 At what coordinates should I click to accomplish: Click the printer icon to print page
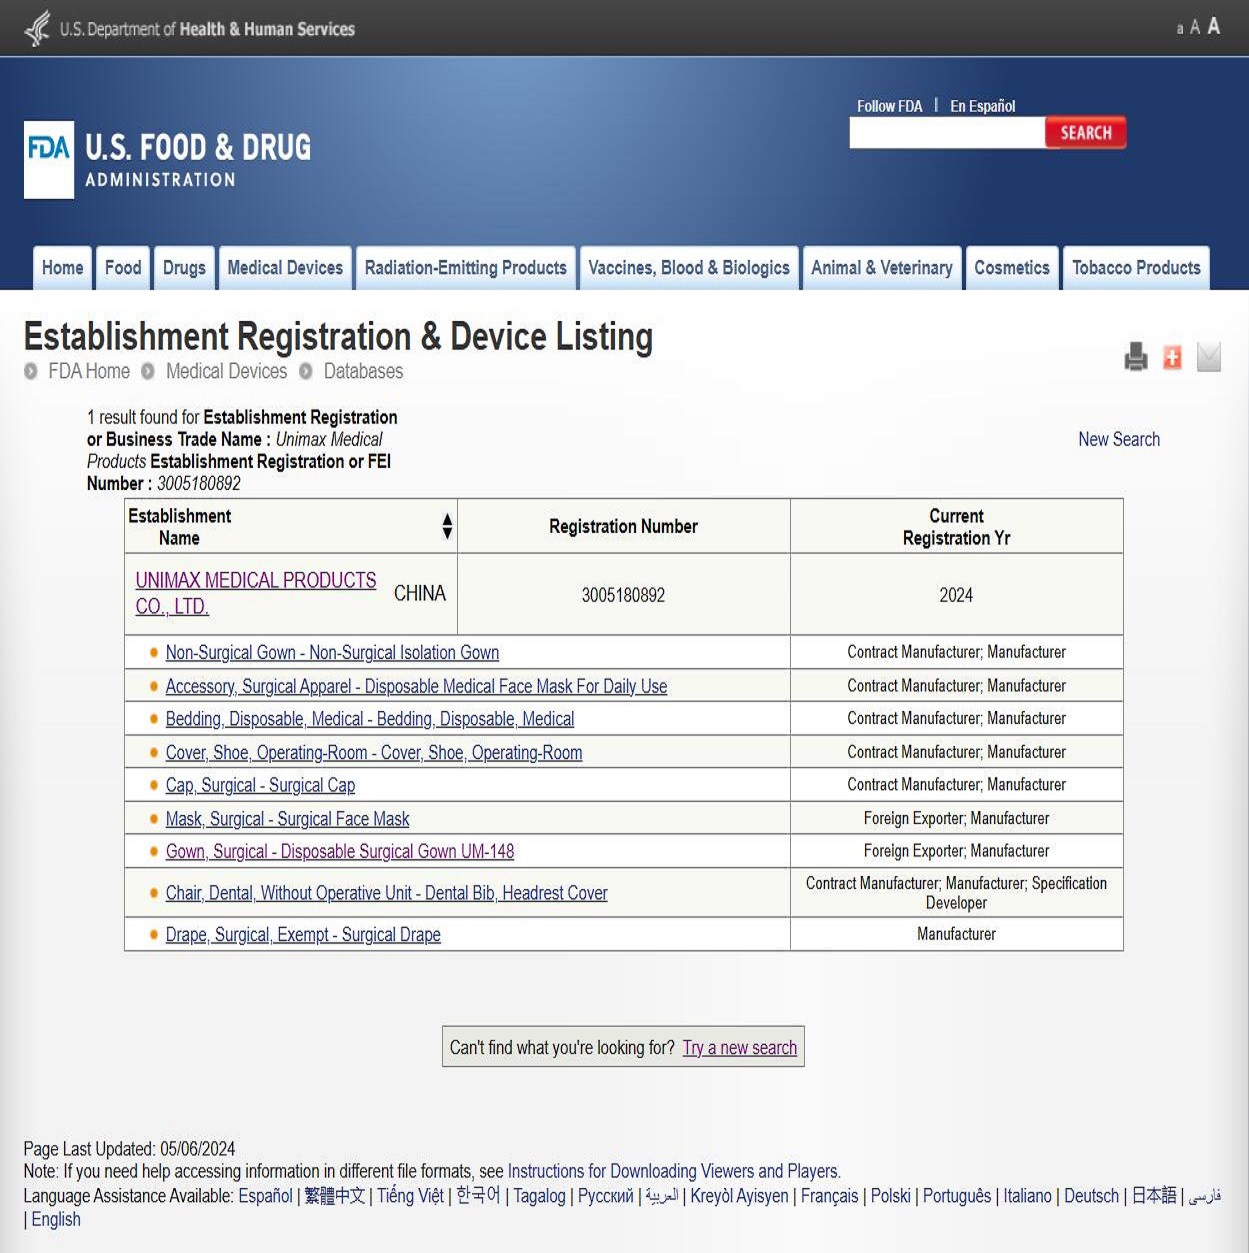(x=1135, y=357)
